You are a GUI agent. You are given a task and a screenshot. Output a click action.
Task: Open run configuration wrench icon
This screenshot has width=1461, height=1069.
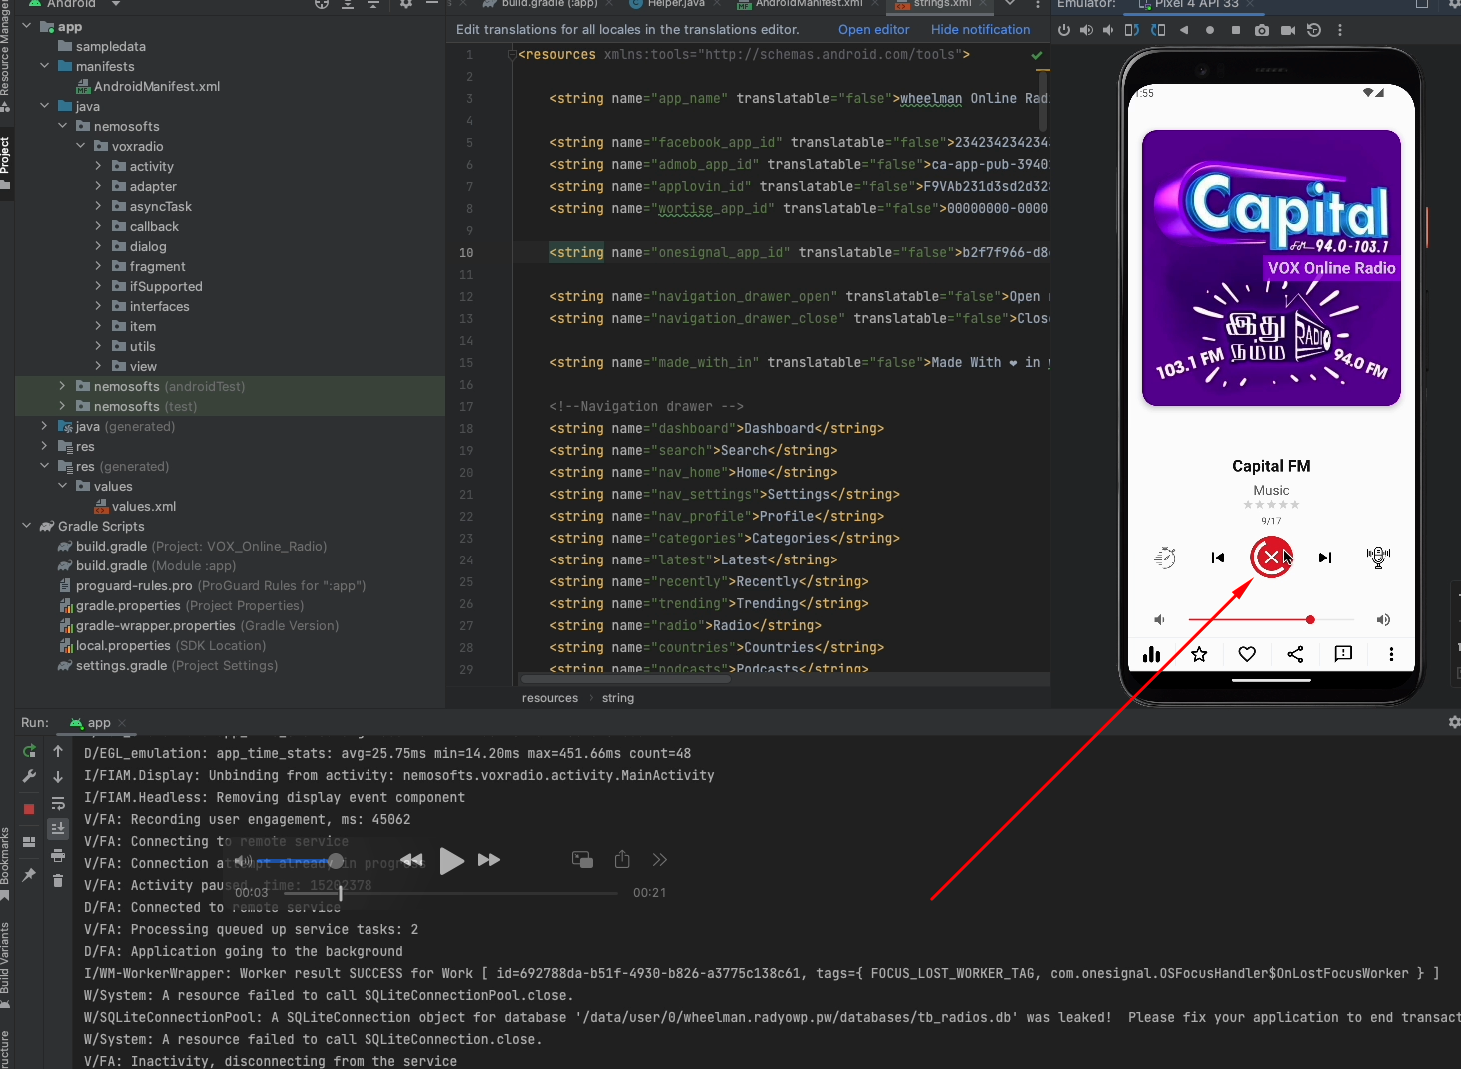pos(29,776)
